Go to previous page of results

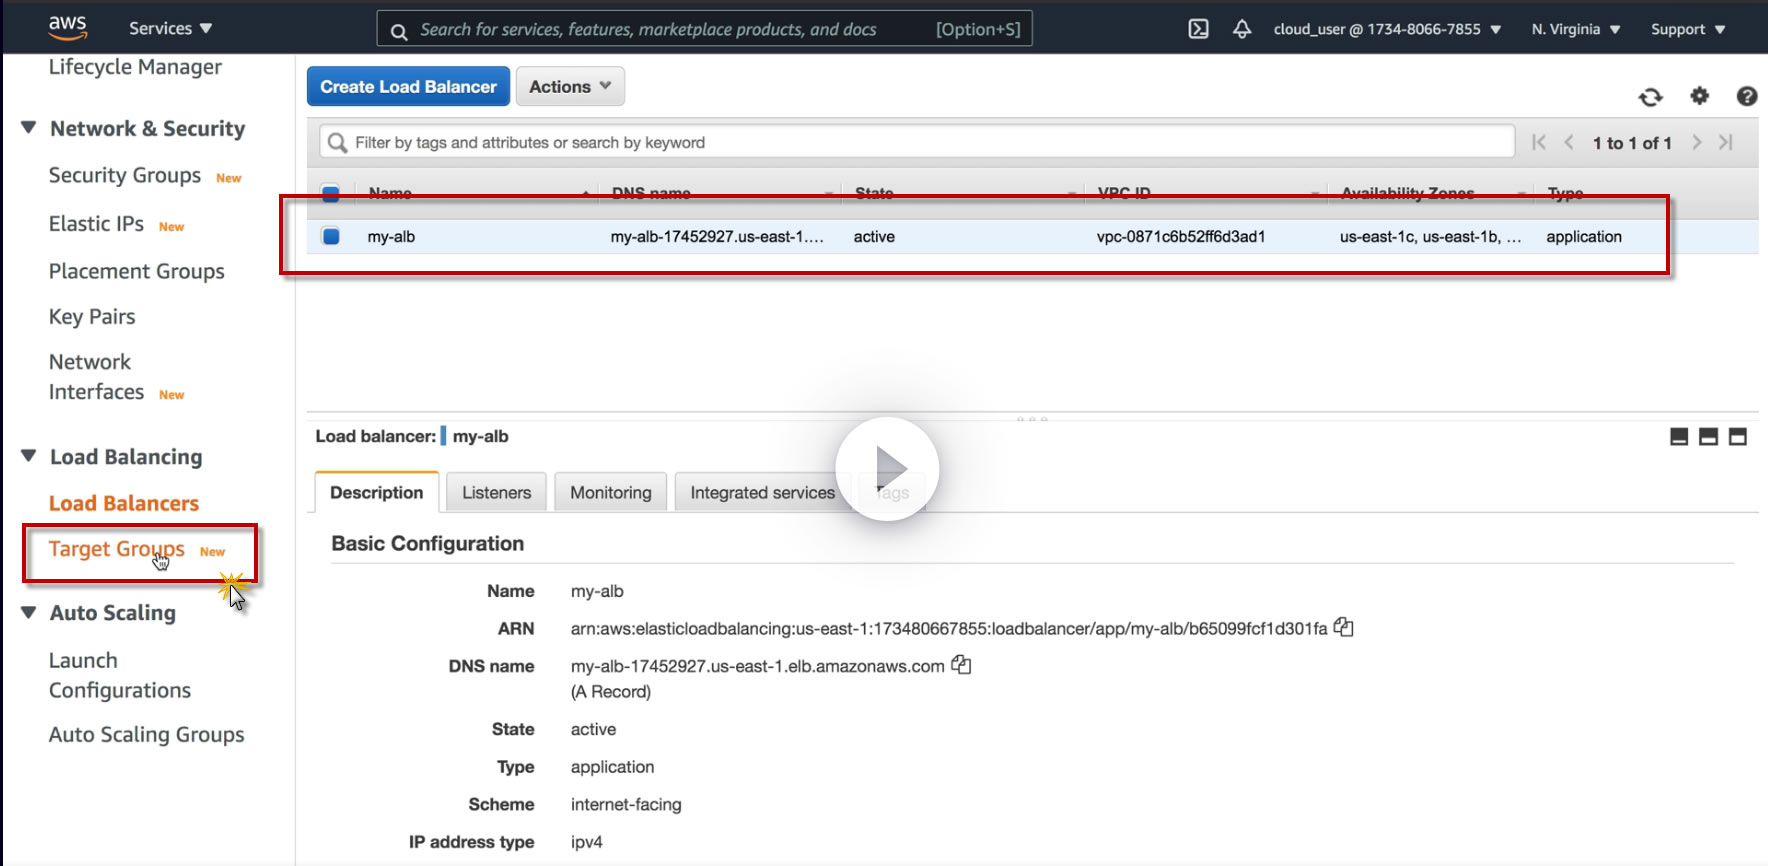(x=1569, y=142)
